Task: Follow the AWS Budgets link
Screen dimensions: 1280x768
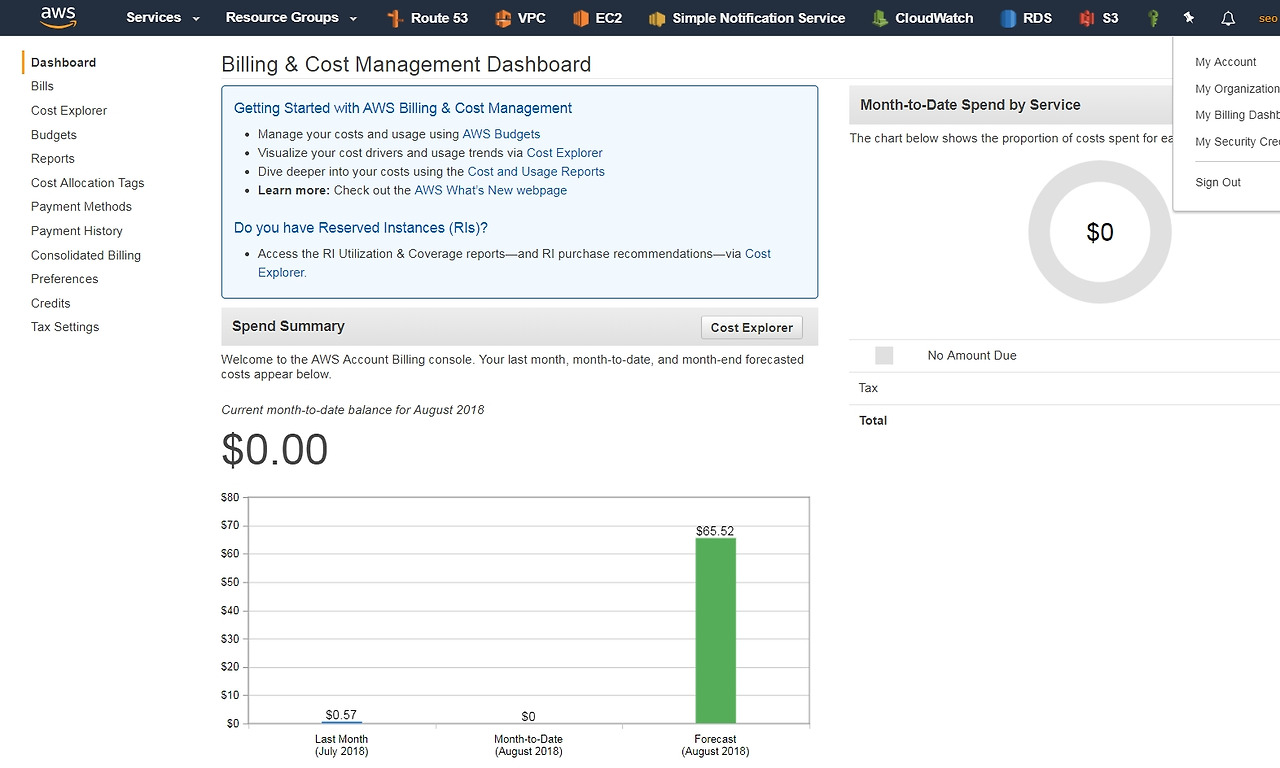Action: (x=501, y=134)
